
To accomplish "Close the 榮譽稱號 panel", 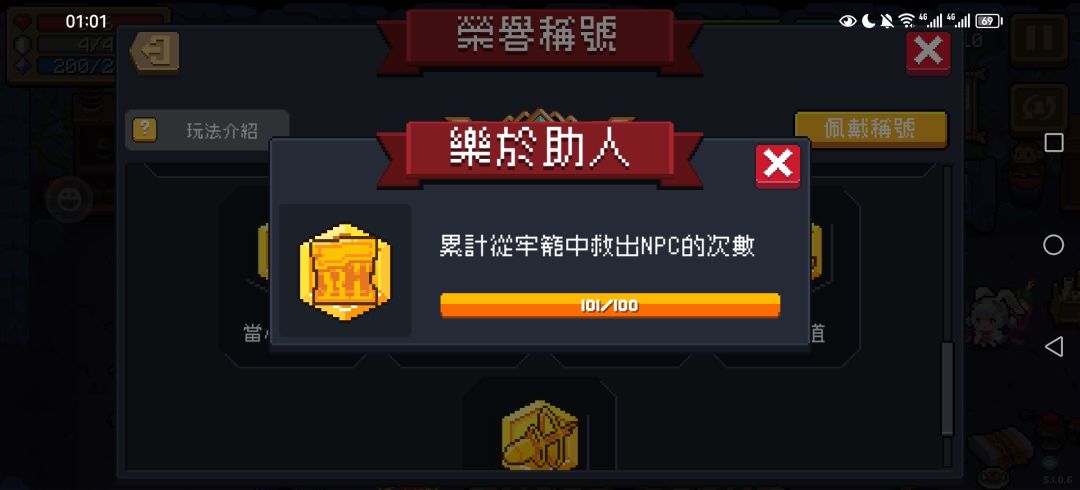I will 928,52.
